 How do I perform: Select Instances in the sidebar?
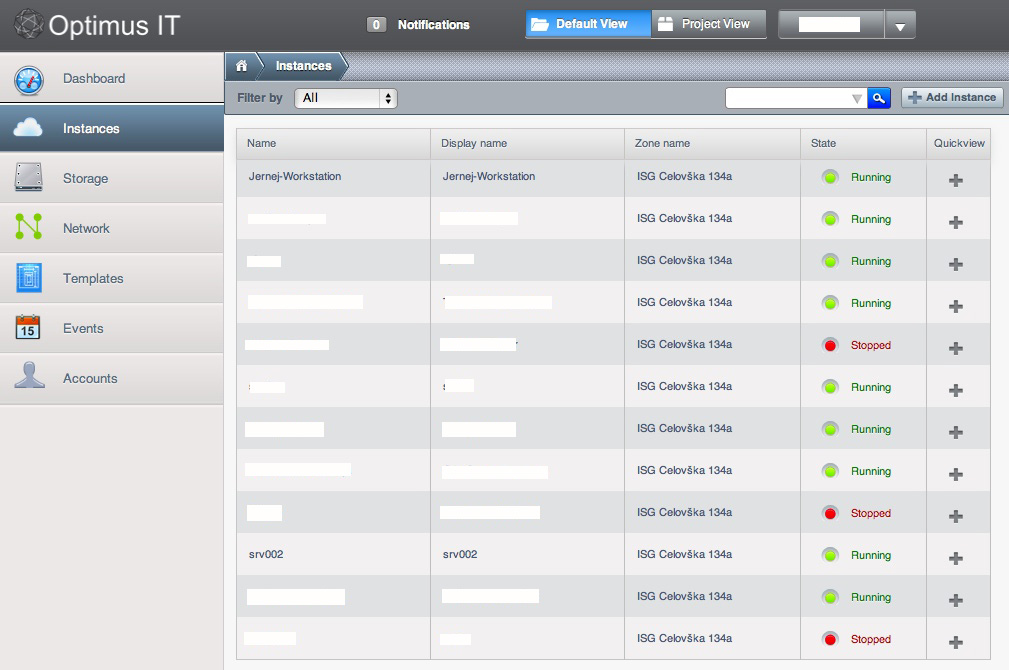click(111, 128)
